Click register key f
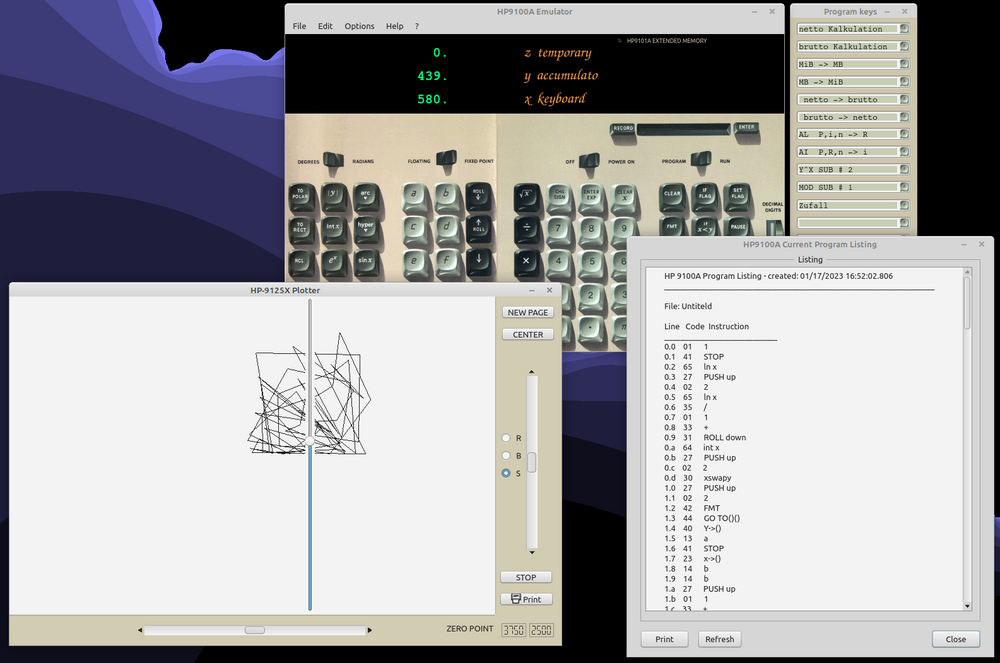 click(x=447, y=263)
